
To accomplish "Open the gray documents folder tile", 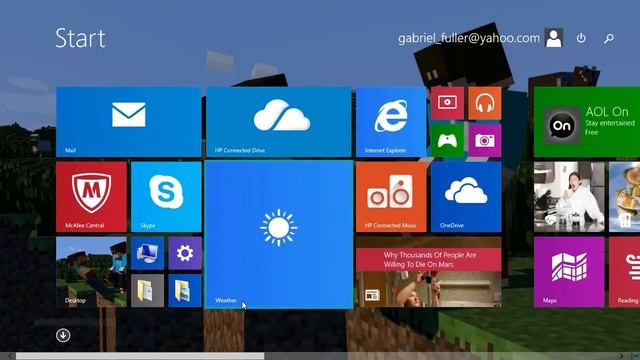I will (x=147, y=291).
